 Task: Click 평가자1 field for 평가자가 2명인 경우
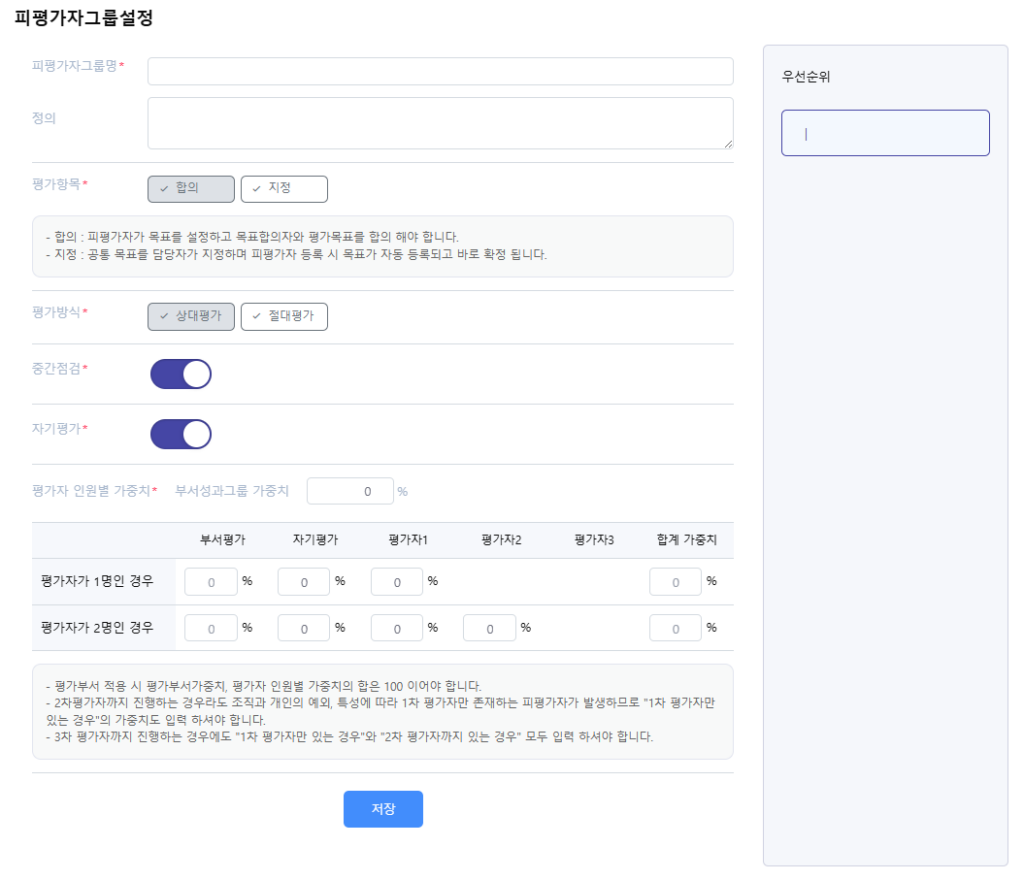pyautogui.click(x=396, y=629)
